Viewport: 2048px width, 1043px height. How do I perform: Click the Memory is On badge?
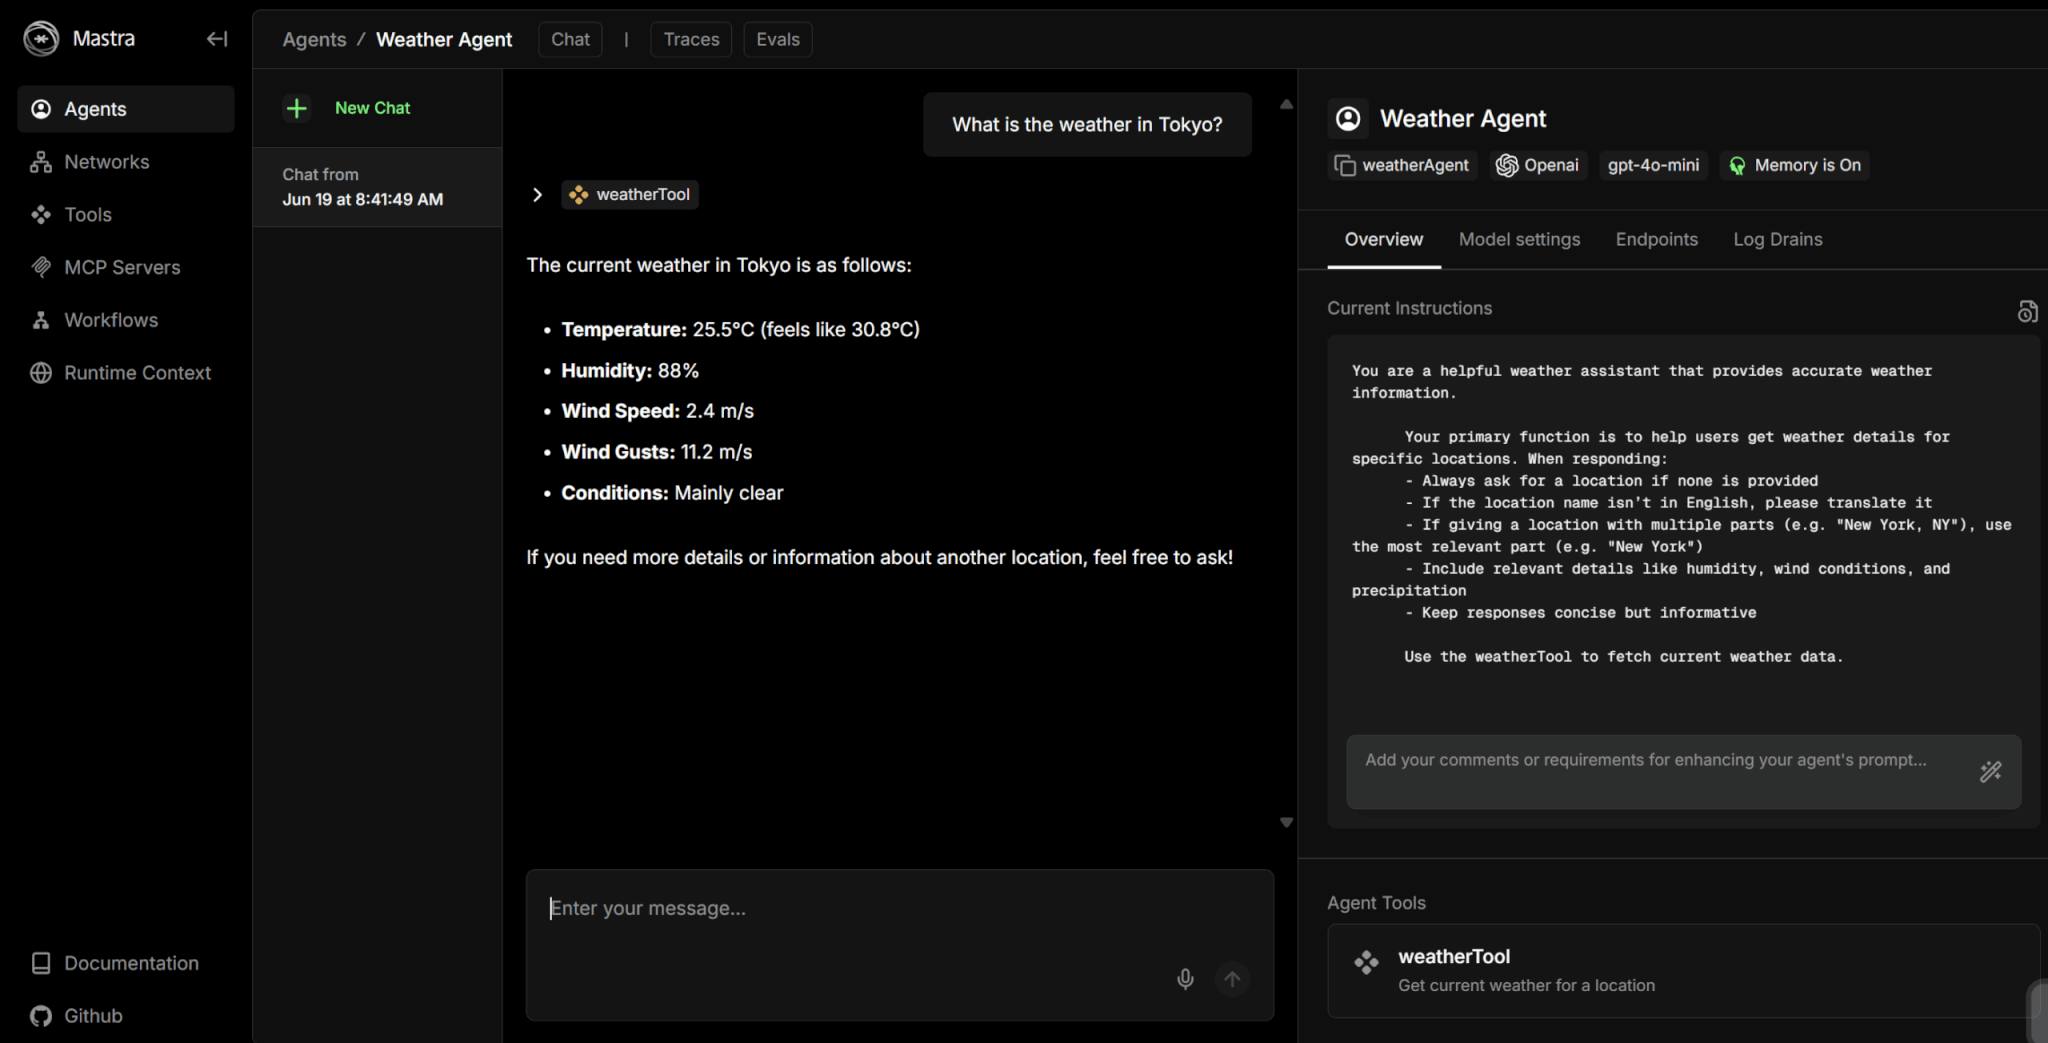[1795, 165]
